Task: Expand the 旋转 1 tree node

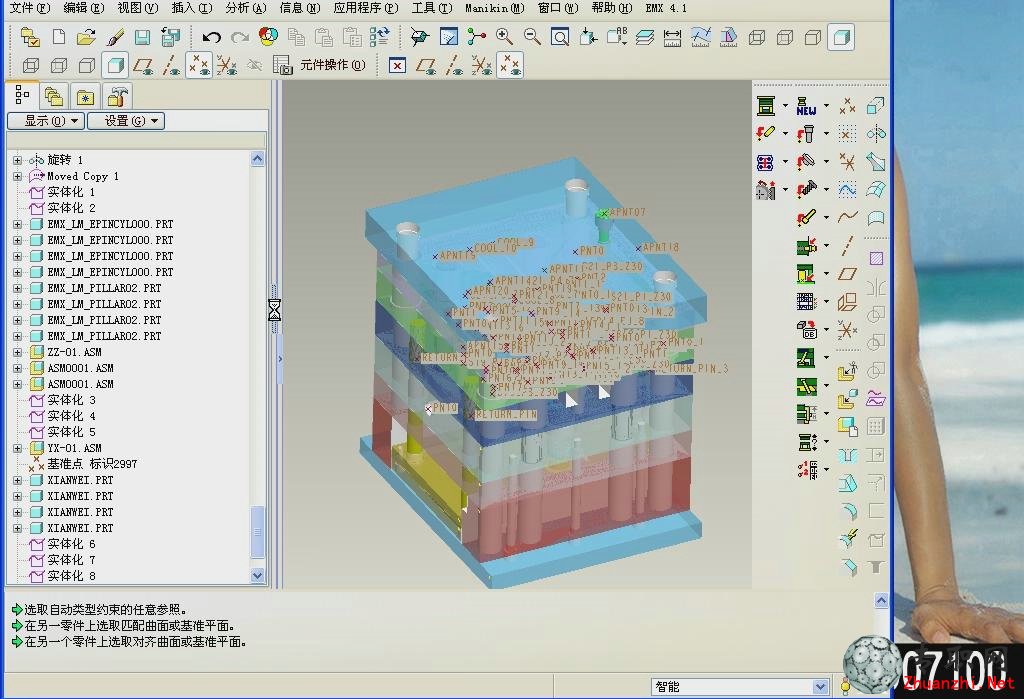Action: click(x=18, y=160)
